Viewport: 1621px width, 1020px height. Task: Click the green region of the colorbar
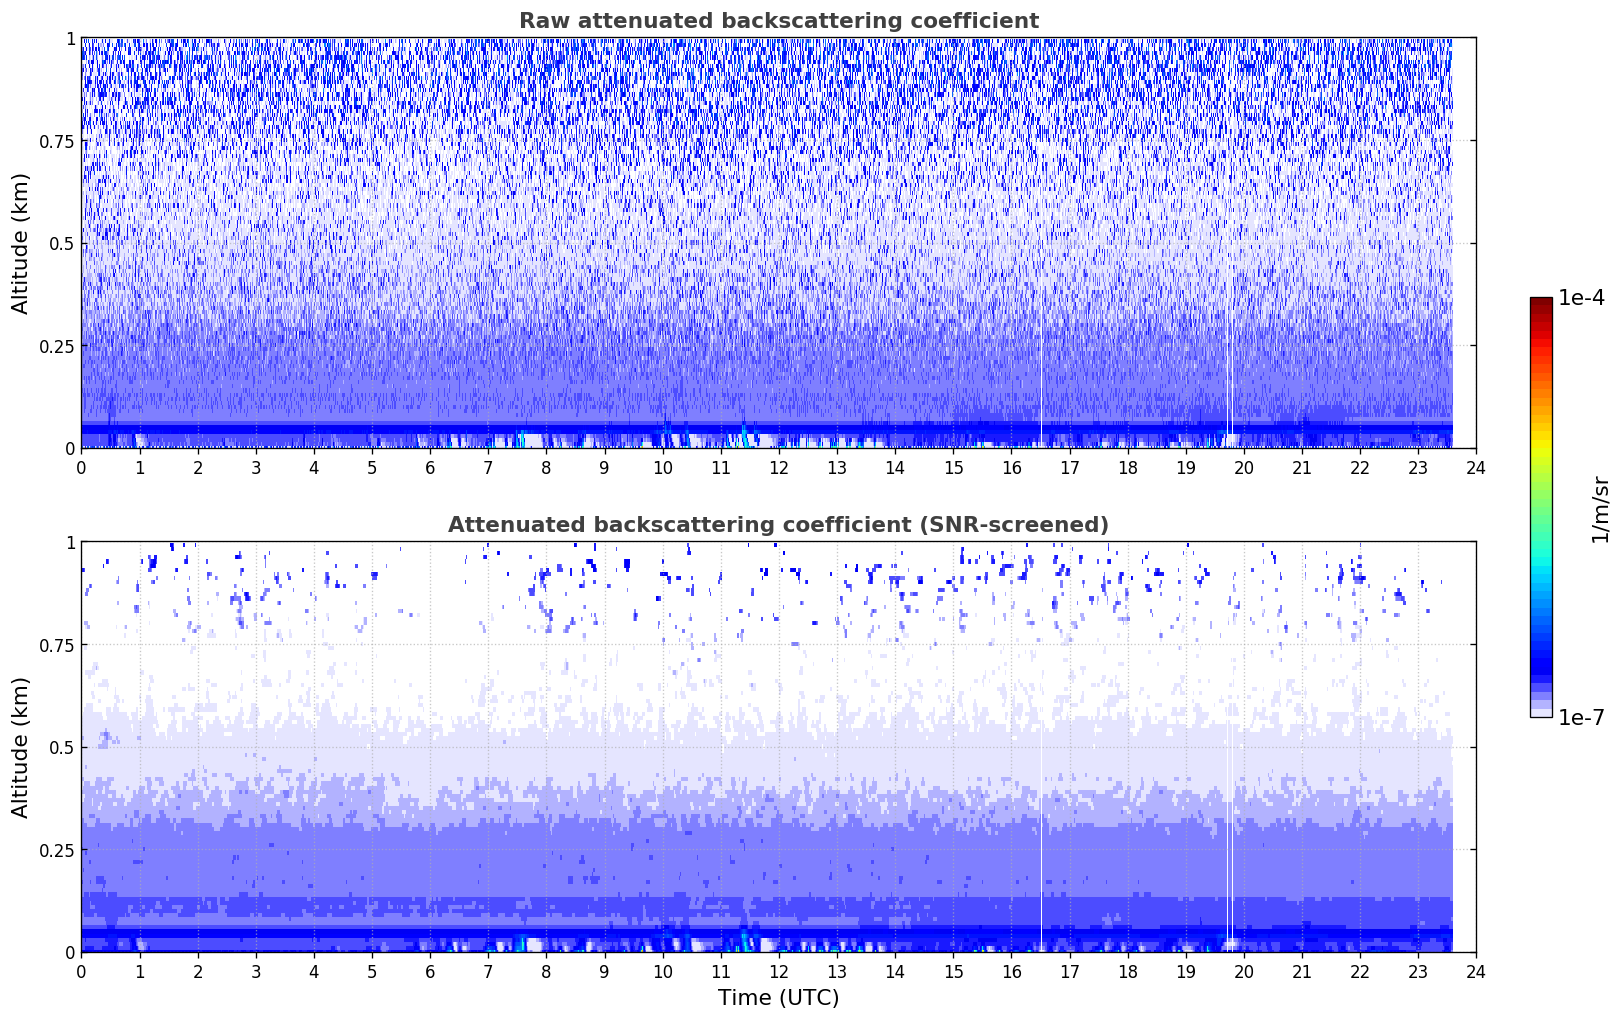click(1540, 500)
